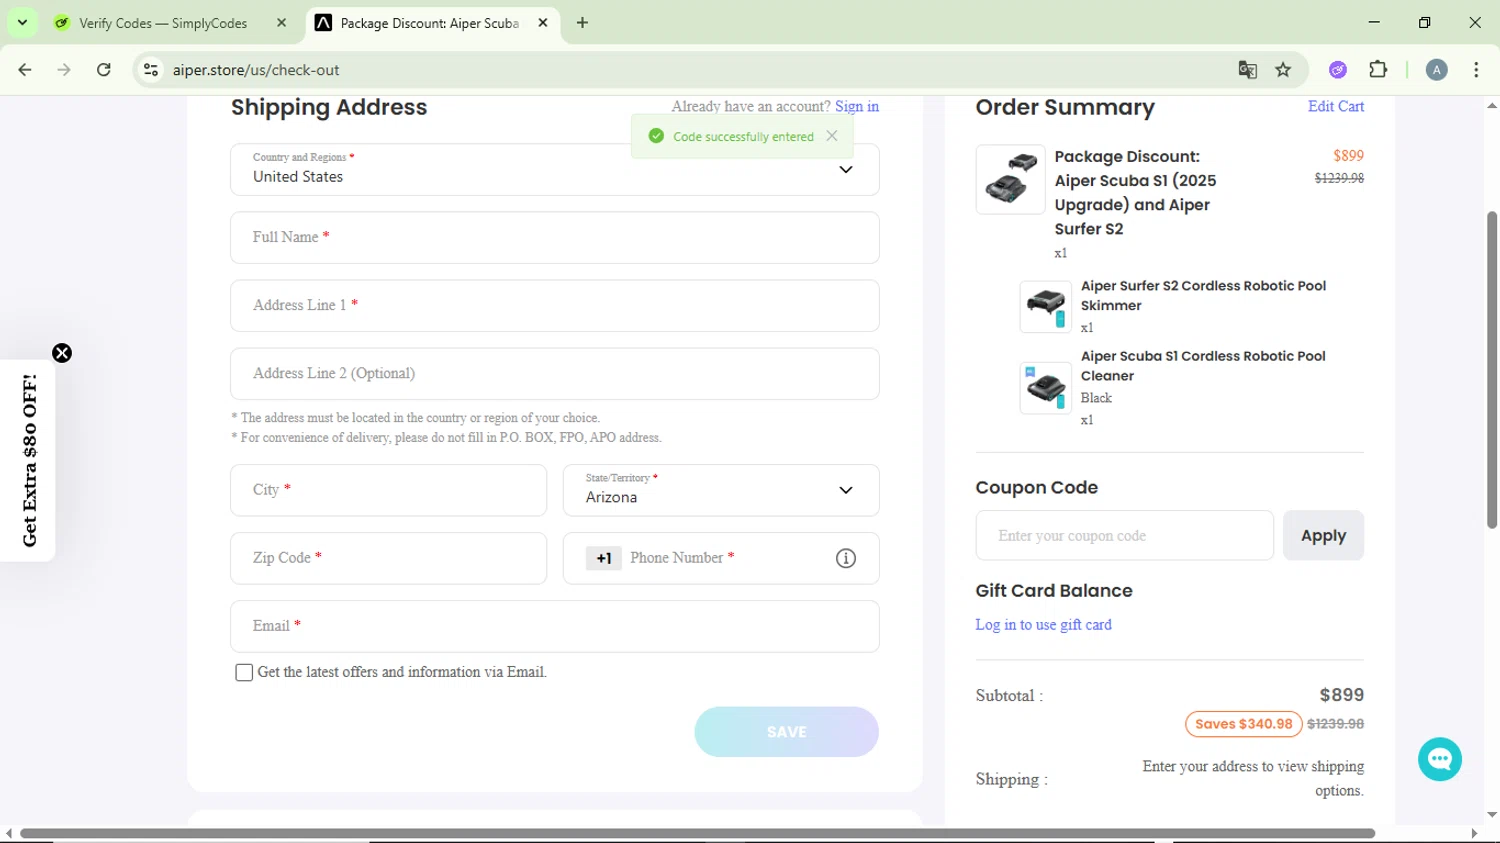Click the scroll right arrow
The image size is (1500, 843).
point(1474,833)
